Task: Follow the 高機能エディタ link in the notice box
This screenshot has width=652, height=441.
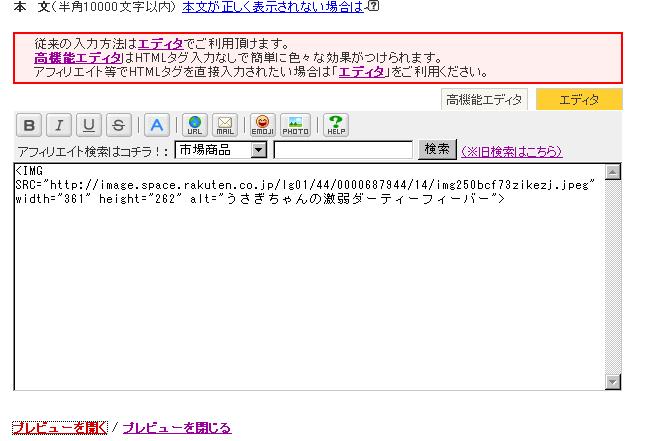Action: point(78,57)
